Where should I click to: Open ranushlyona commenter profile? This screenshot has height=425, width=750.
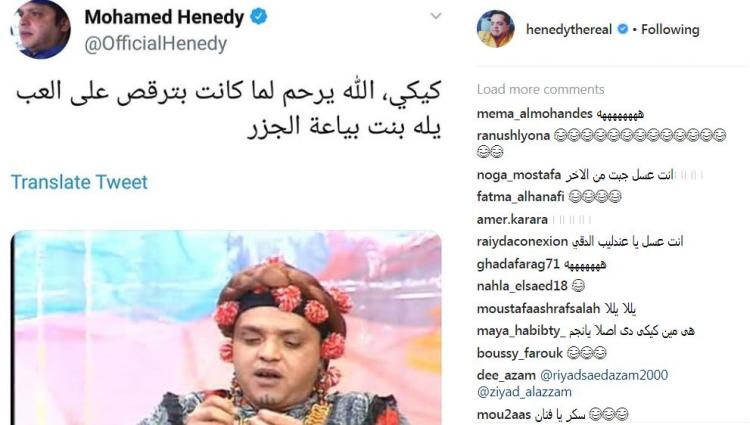pos(513,136)
